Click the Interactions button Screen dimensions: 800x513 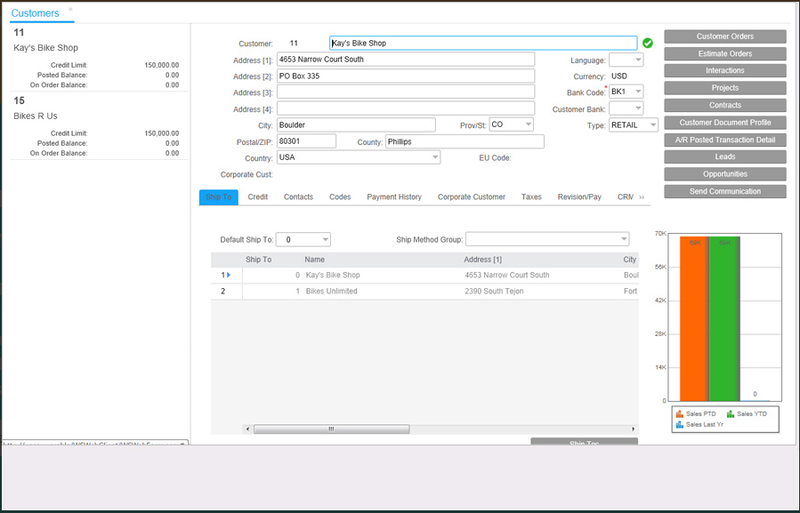coord(725,70)
